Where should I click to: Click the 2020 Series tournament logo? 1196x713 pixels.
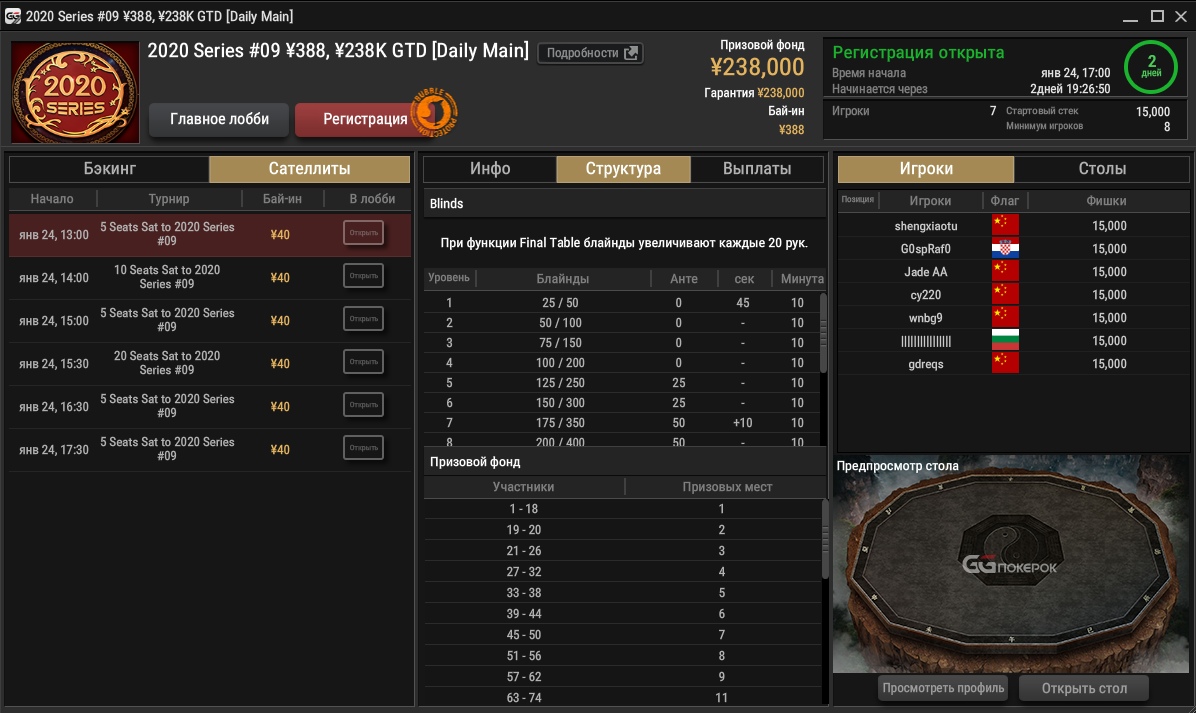[x=75, y=92]
